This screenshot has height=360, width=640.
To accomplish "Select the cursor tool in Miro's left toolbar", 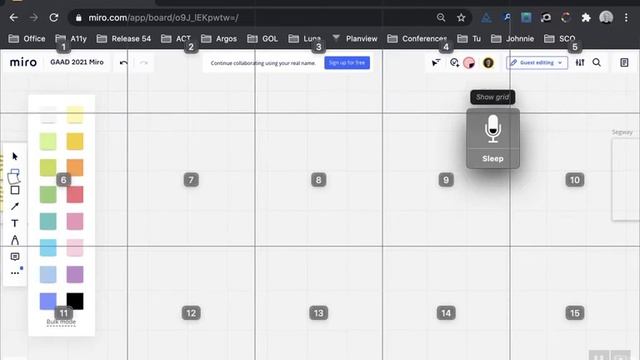I will click(x=15, y=156).
